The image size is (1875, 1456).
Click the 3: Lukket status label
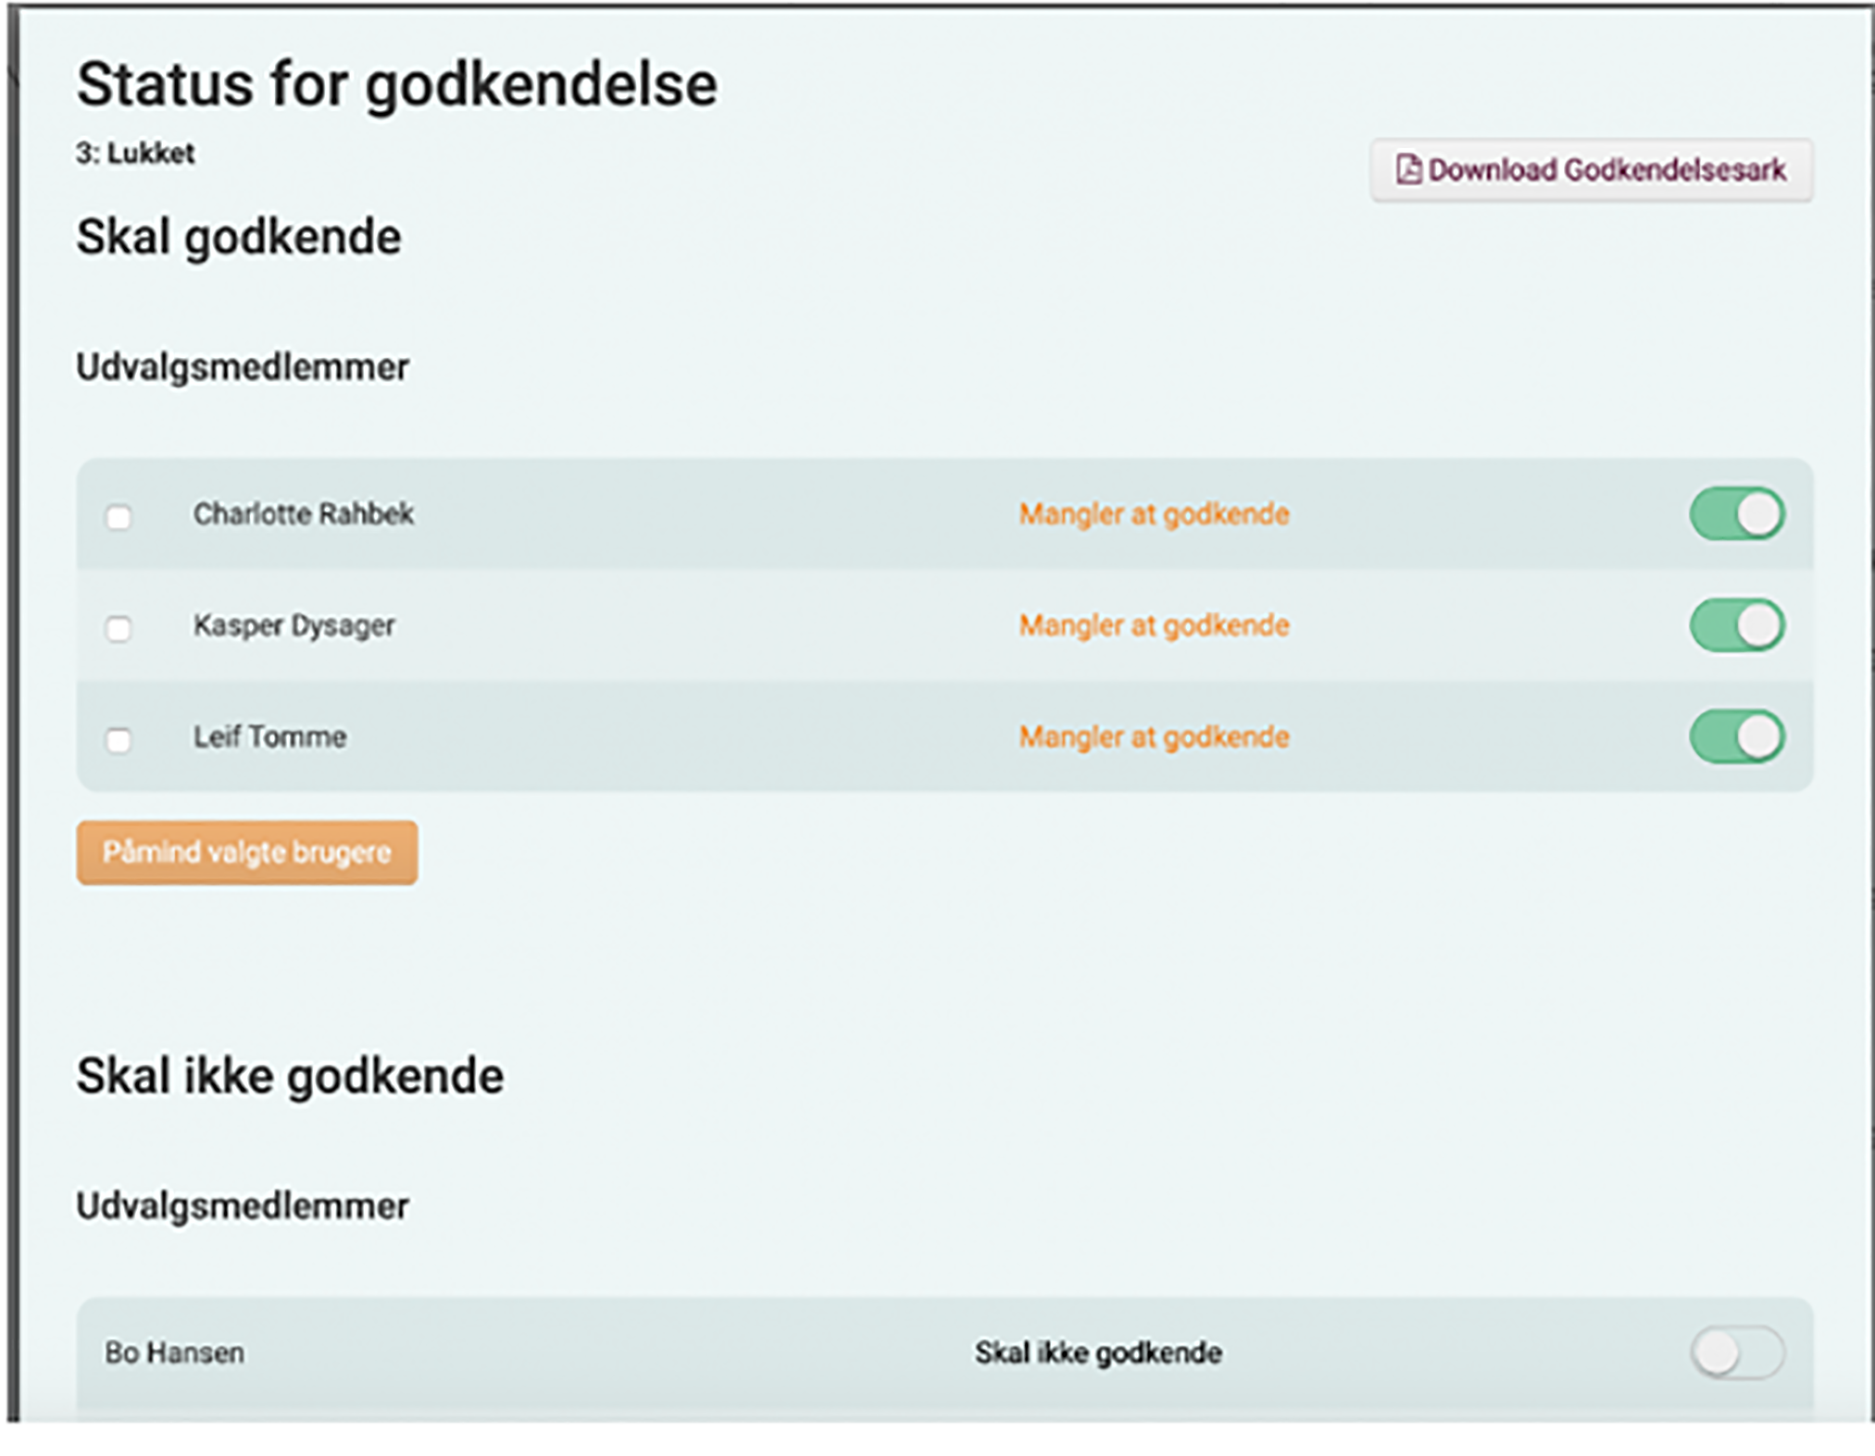135,153
